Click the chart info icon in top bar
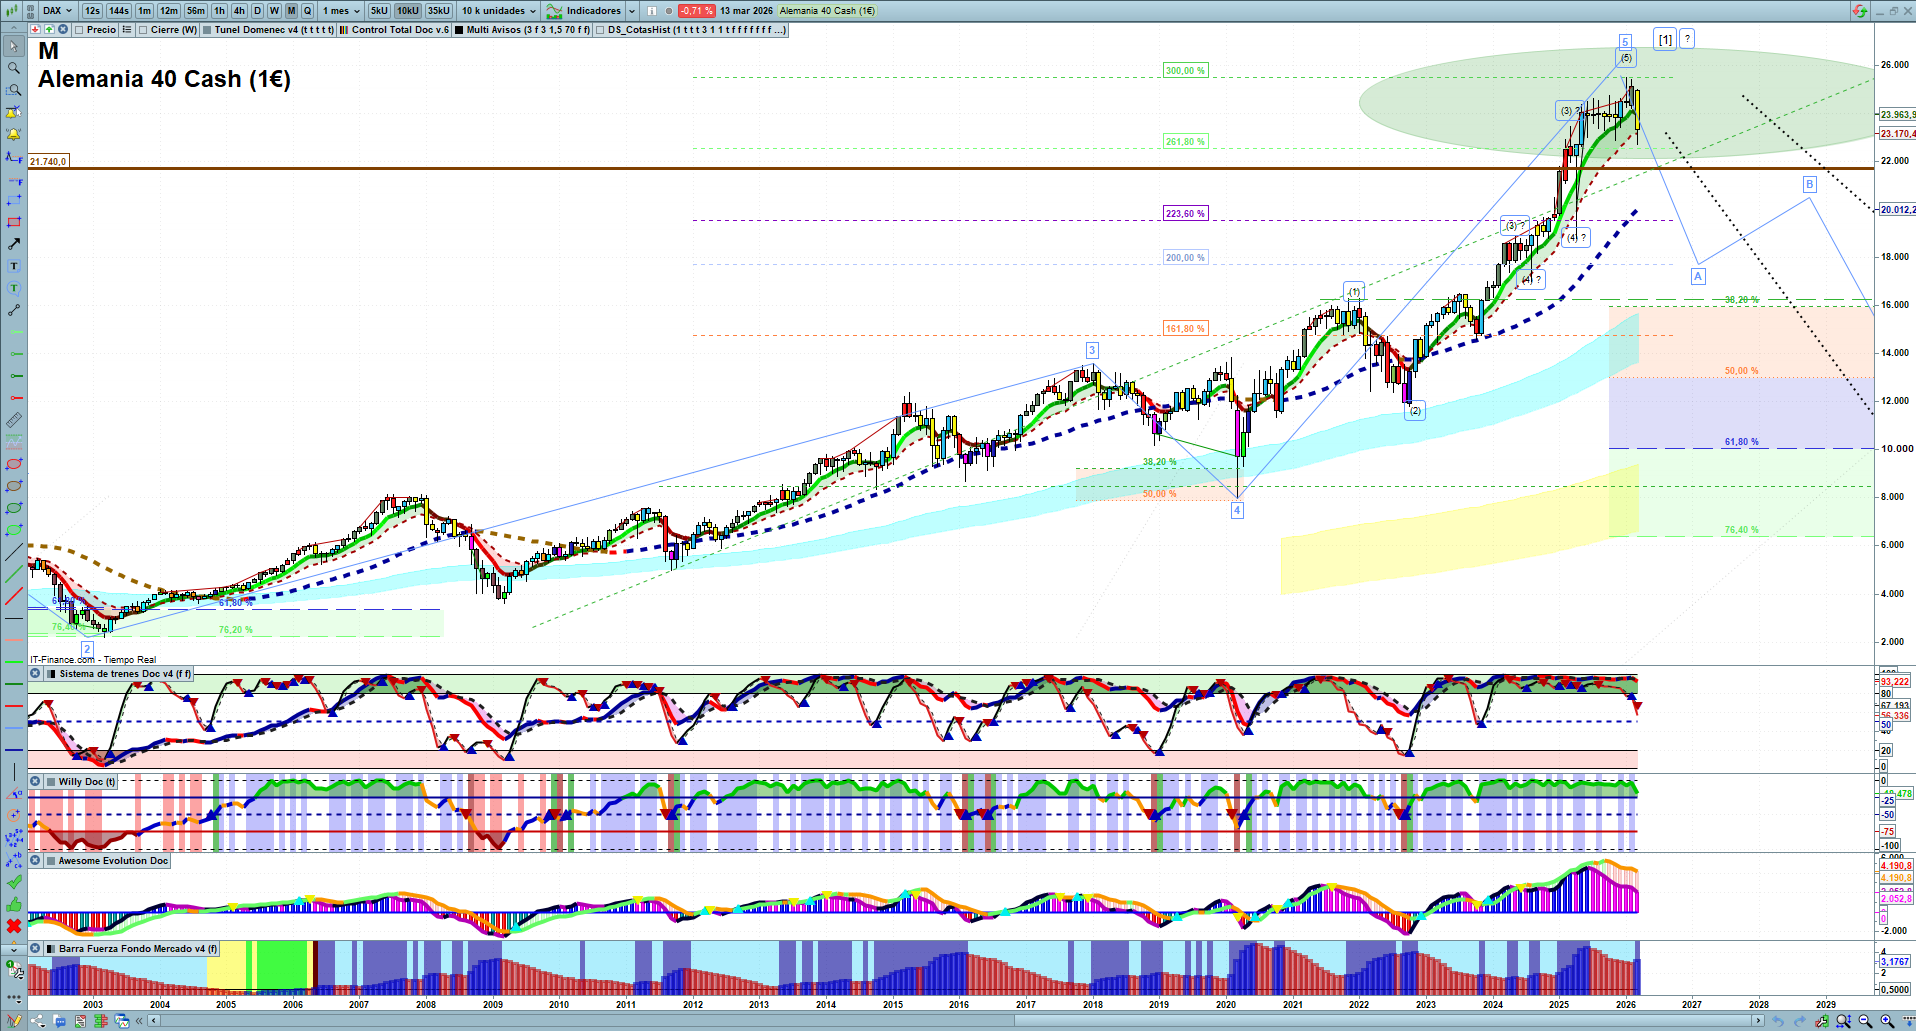Screen dimensions: 1916x1031 (x=652, y=11)
